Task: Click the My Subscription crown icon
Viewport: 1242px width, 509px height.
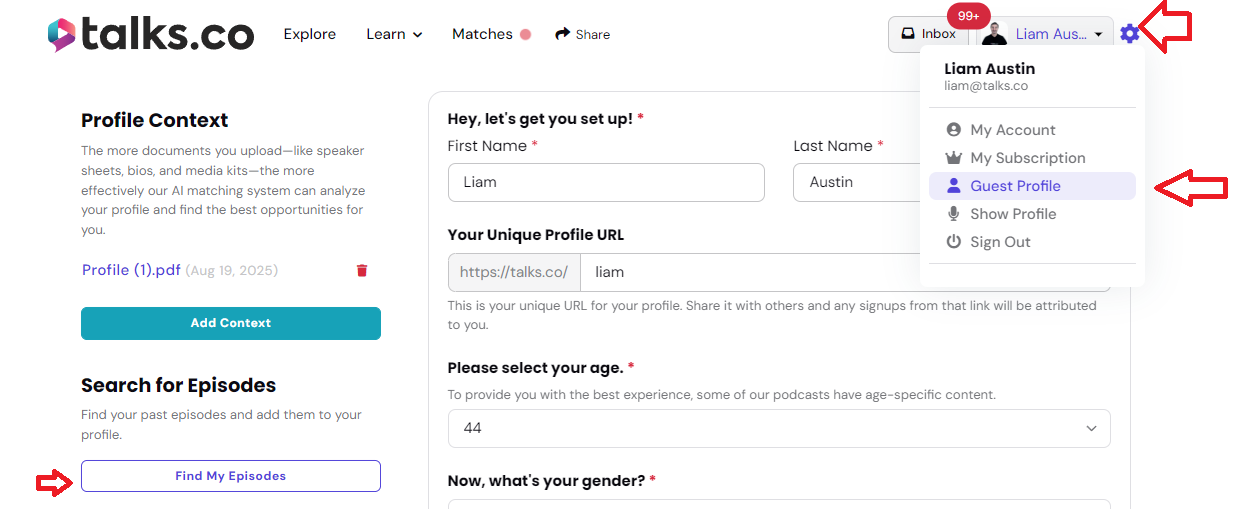Action: [953, 158]
